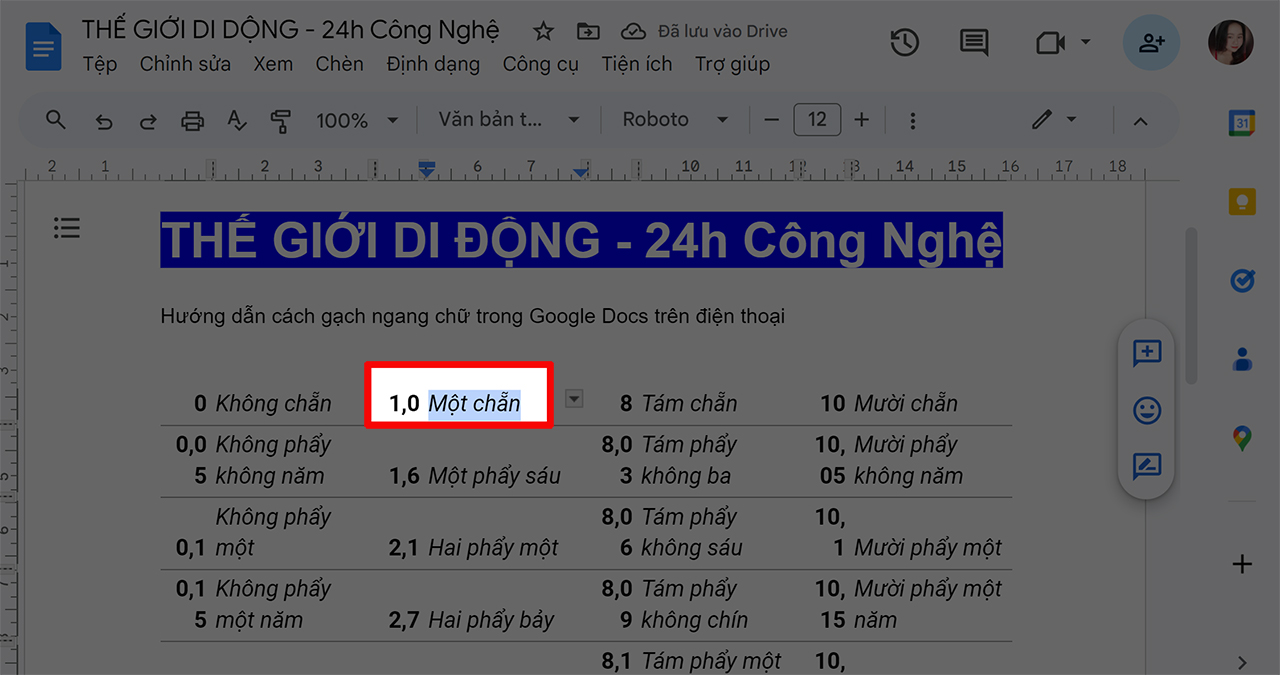The width and height of the screenshot is (1280, 675).
Task: Toggle suggesting mode from the floating sidebar
Action: 1146,467
